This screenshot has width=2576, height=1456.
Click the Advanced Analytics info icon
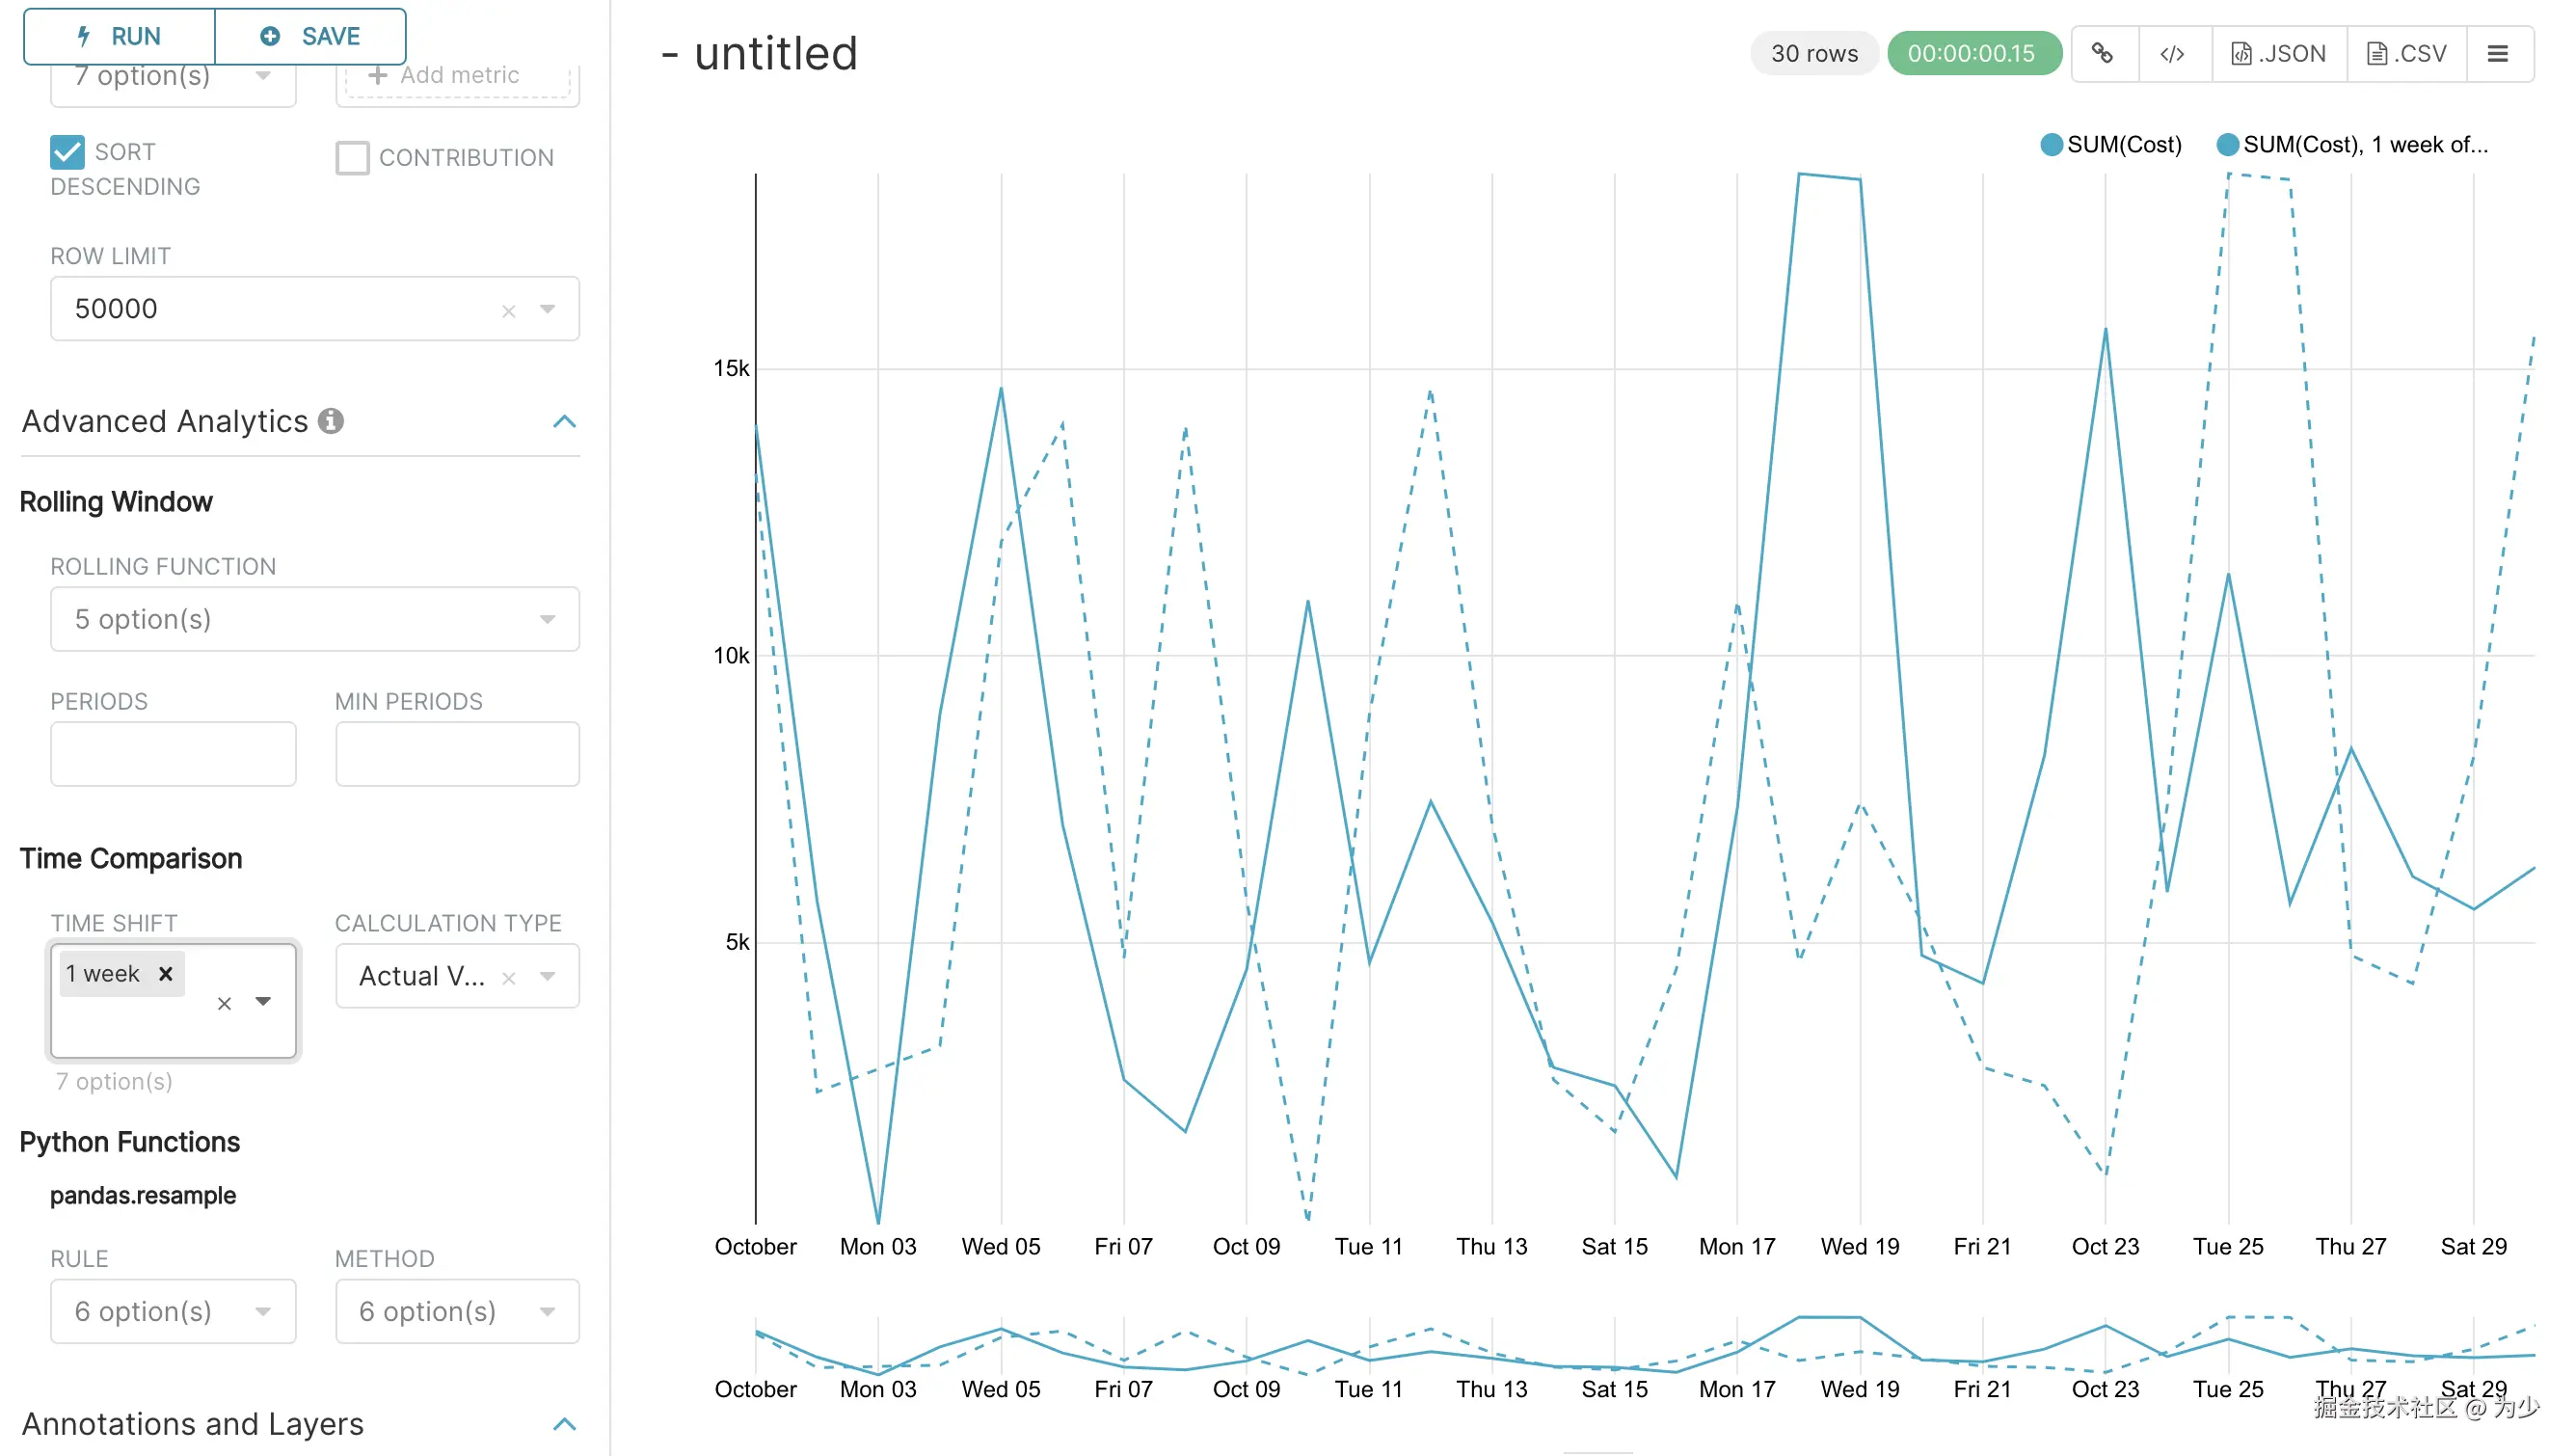[331, 421]
